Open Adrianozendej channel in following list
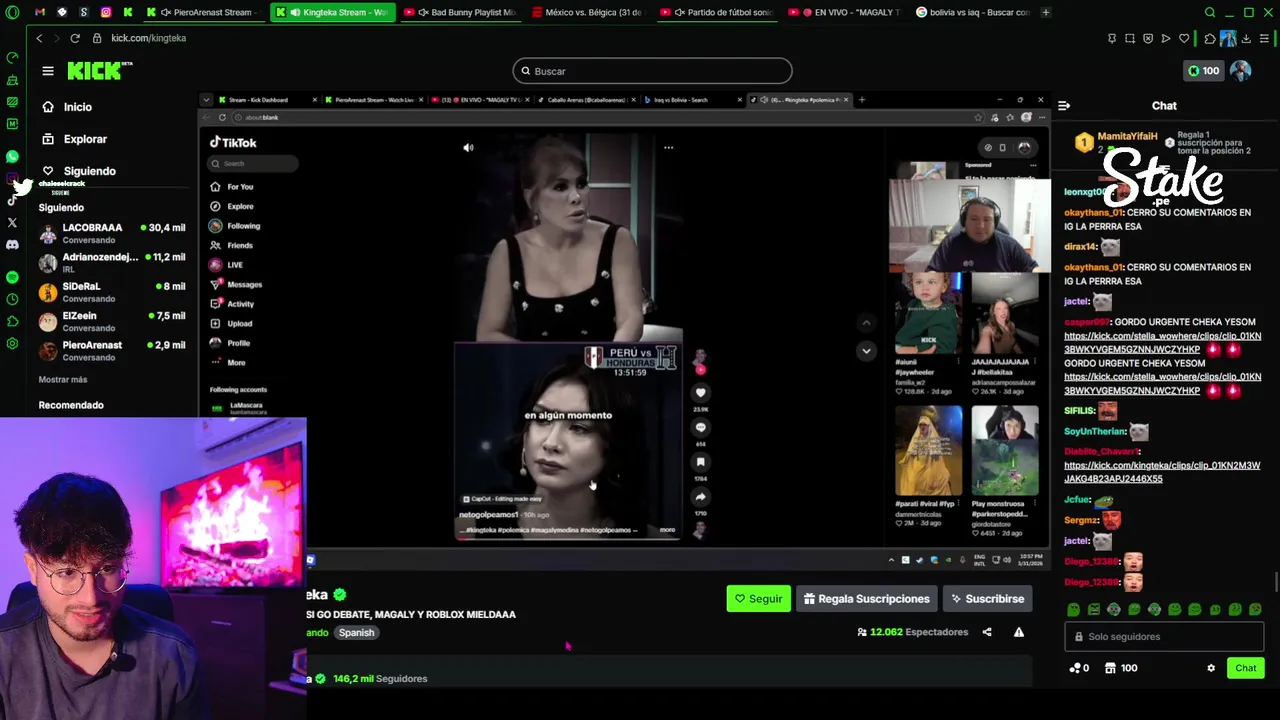The image size is (1280, 720). point(112,262)
